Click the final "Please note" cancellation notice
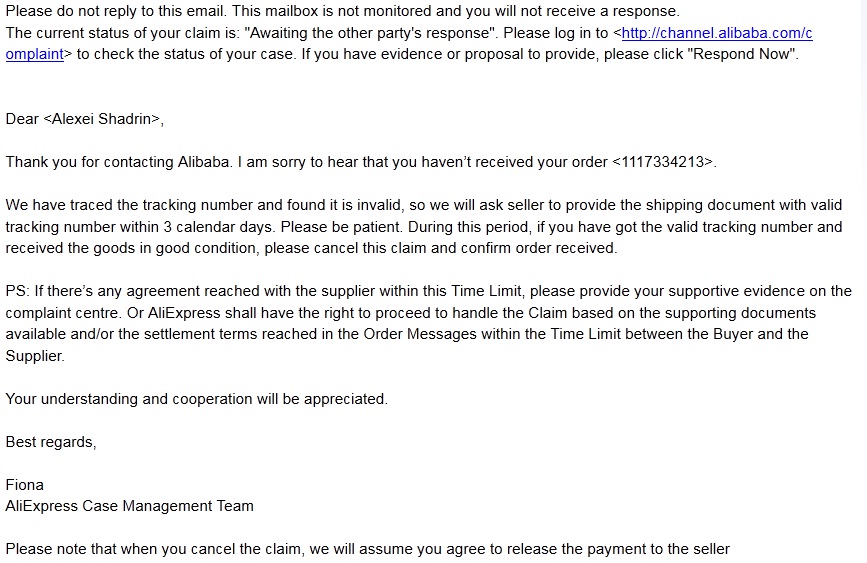The image size is (867, 563). pyautogui.click(x=367, y=549)
